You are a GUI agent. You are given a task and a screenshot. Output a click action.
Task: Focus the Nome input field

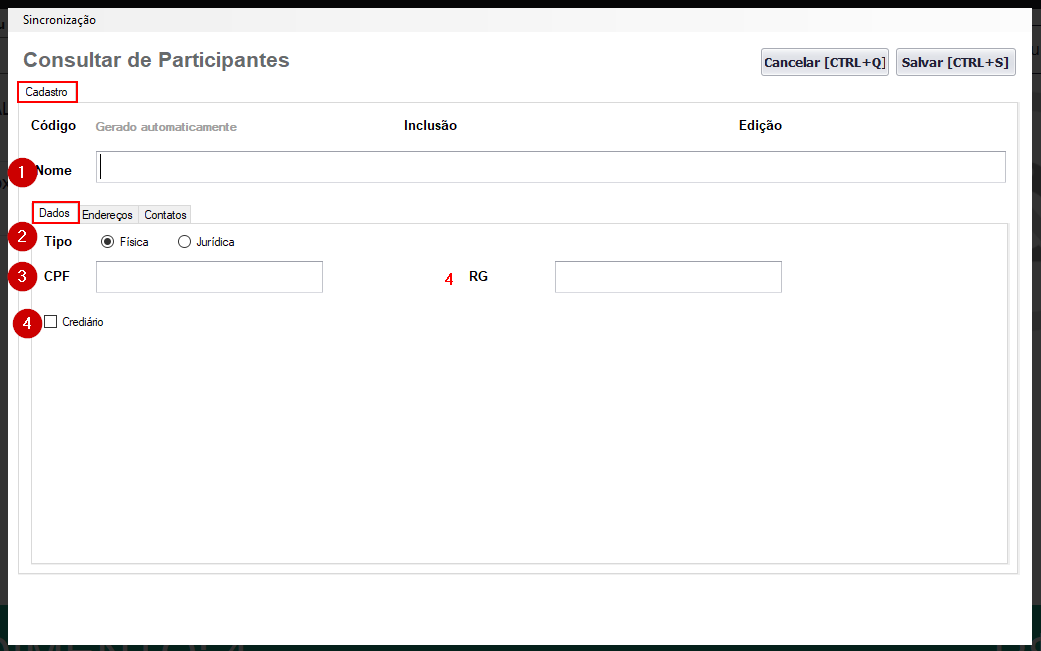pos(550,167)
